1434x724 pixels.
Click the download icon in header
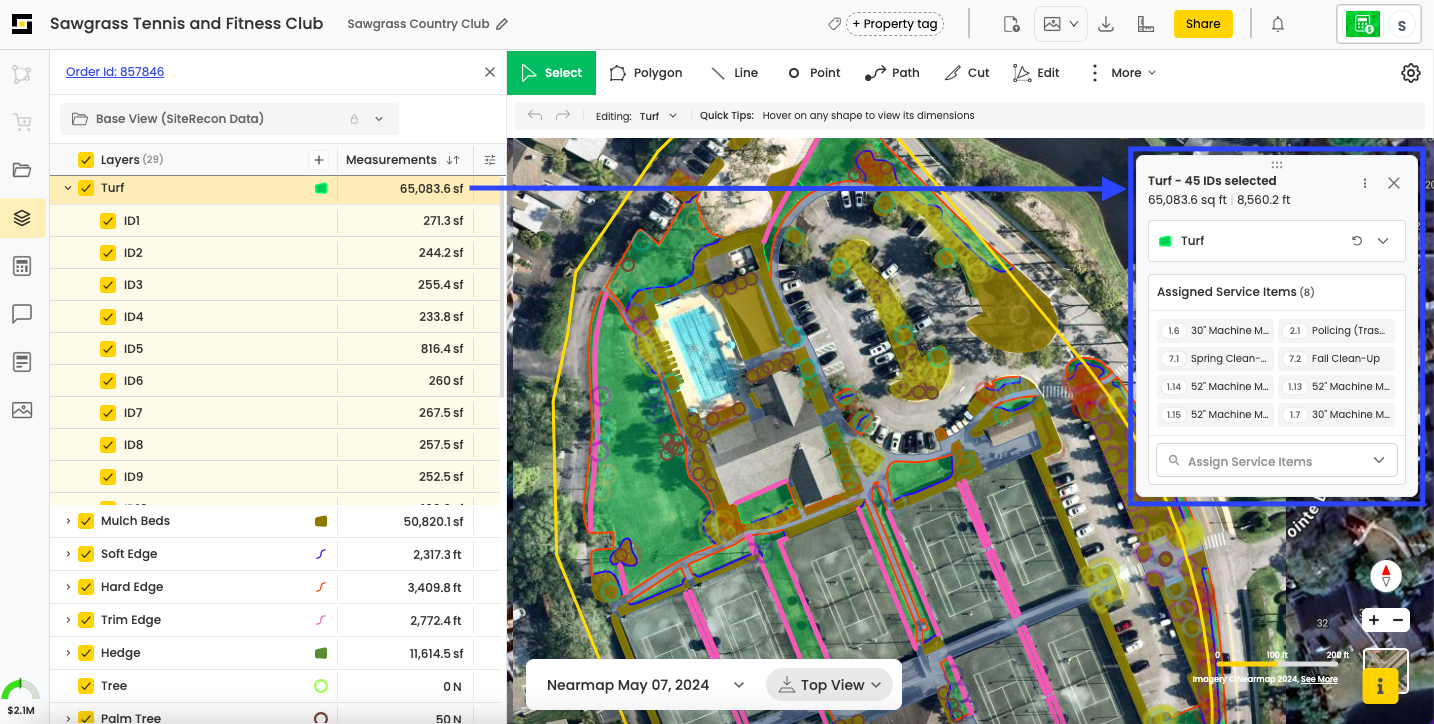(x=1106, y=24)
